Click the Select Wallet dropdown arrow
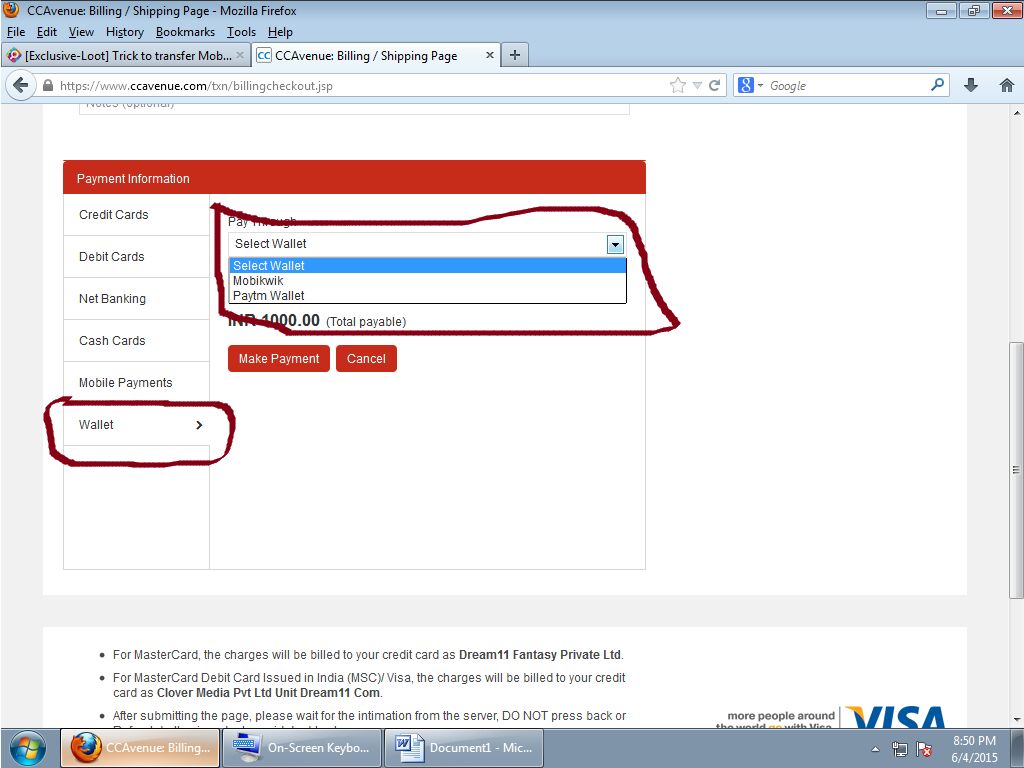The width and height of the screenshot is (1024, 768). click(615, 244)
